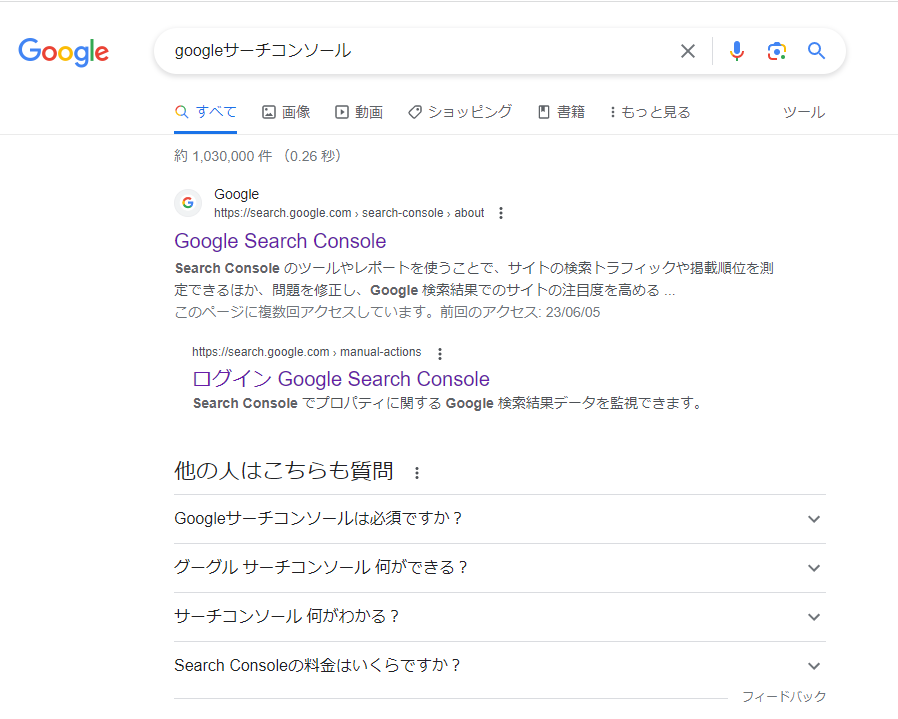Open three-dot menu beside search-console about URL

[501, 213]
